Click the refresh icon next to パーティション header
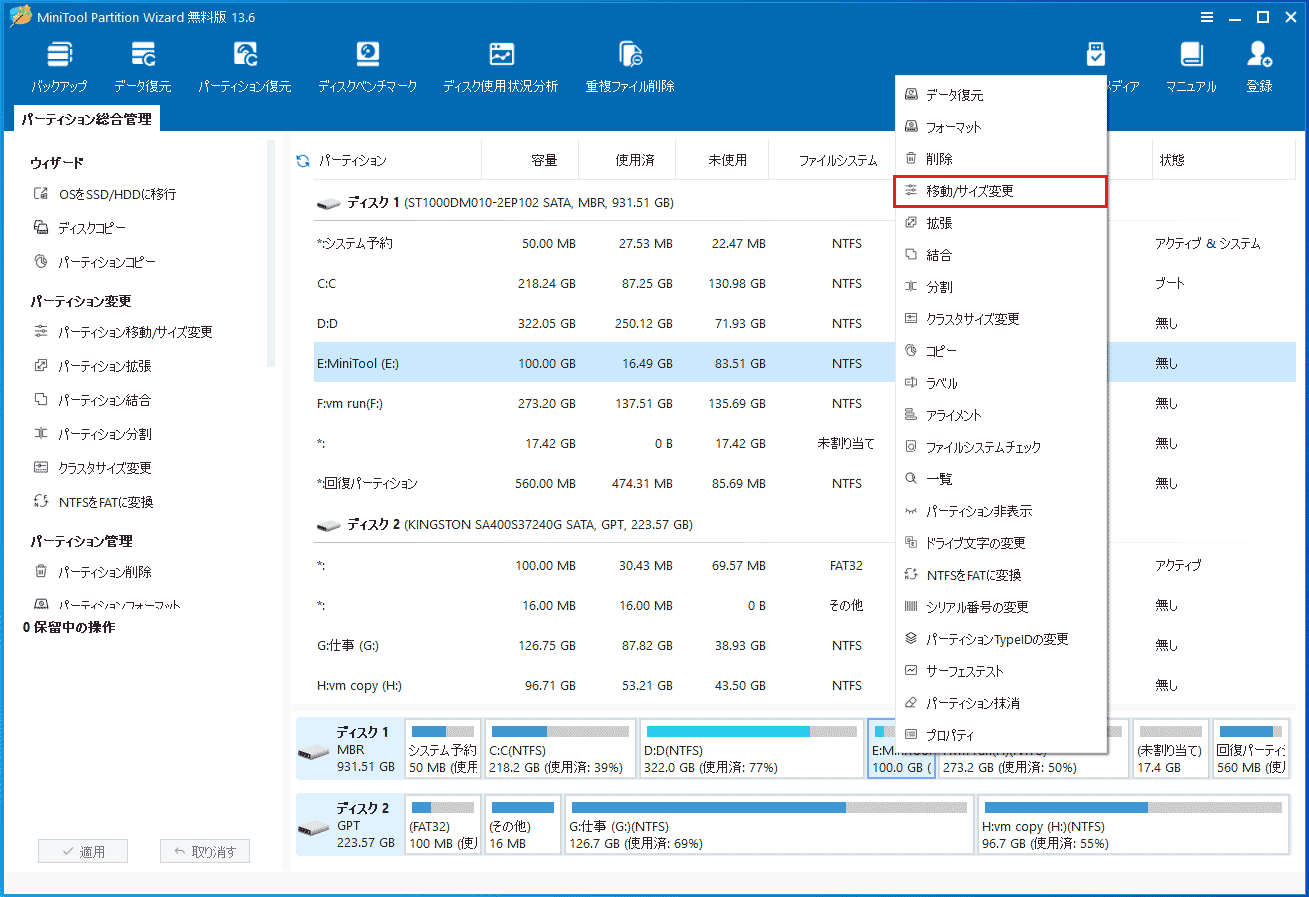 pyautogui.click(x=303, y=161)
